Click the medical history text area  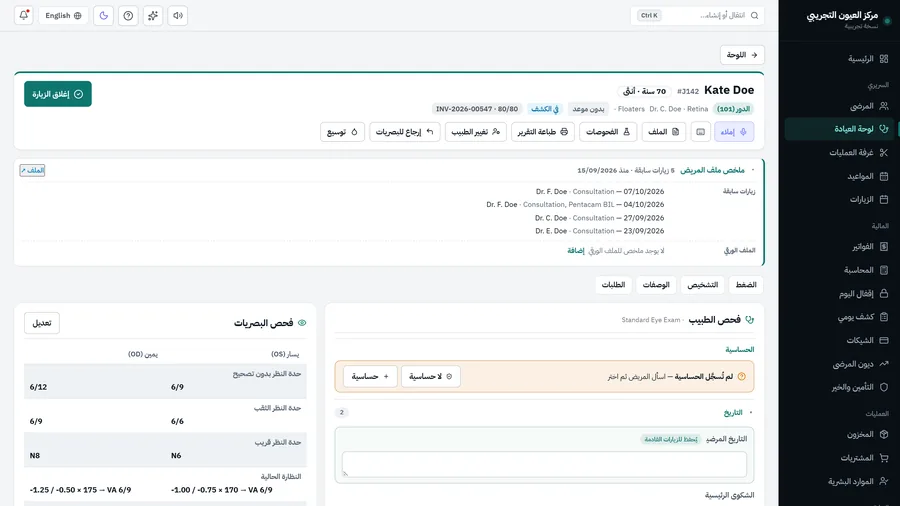pyautogui.click(x=544, y=464)
